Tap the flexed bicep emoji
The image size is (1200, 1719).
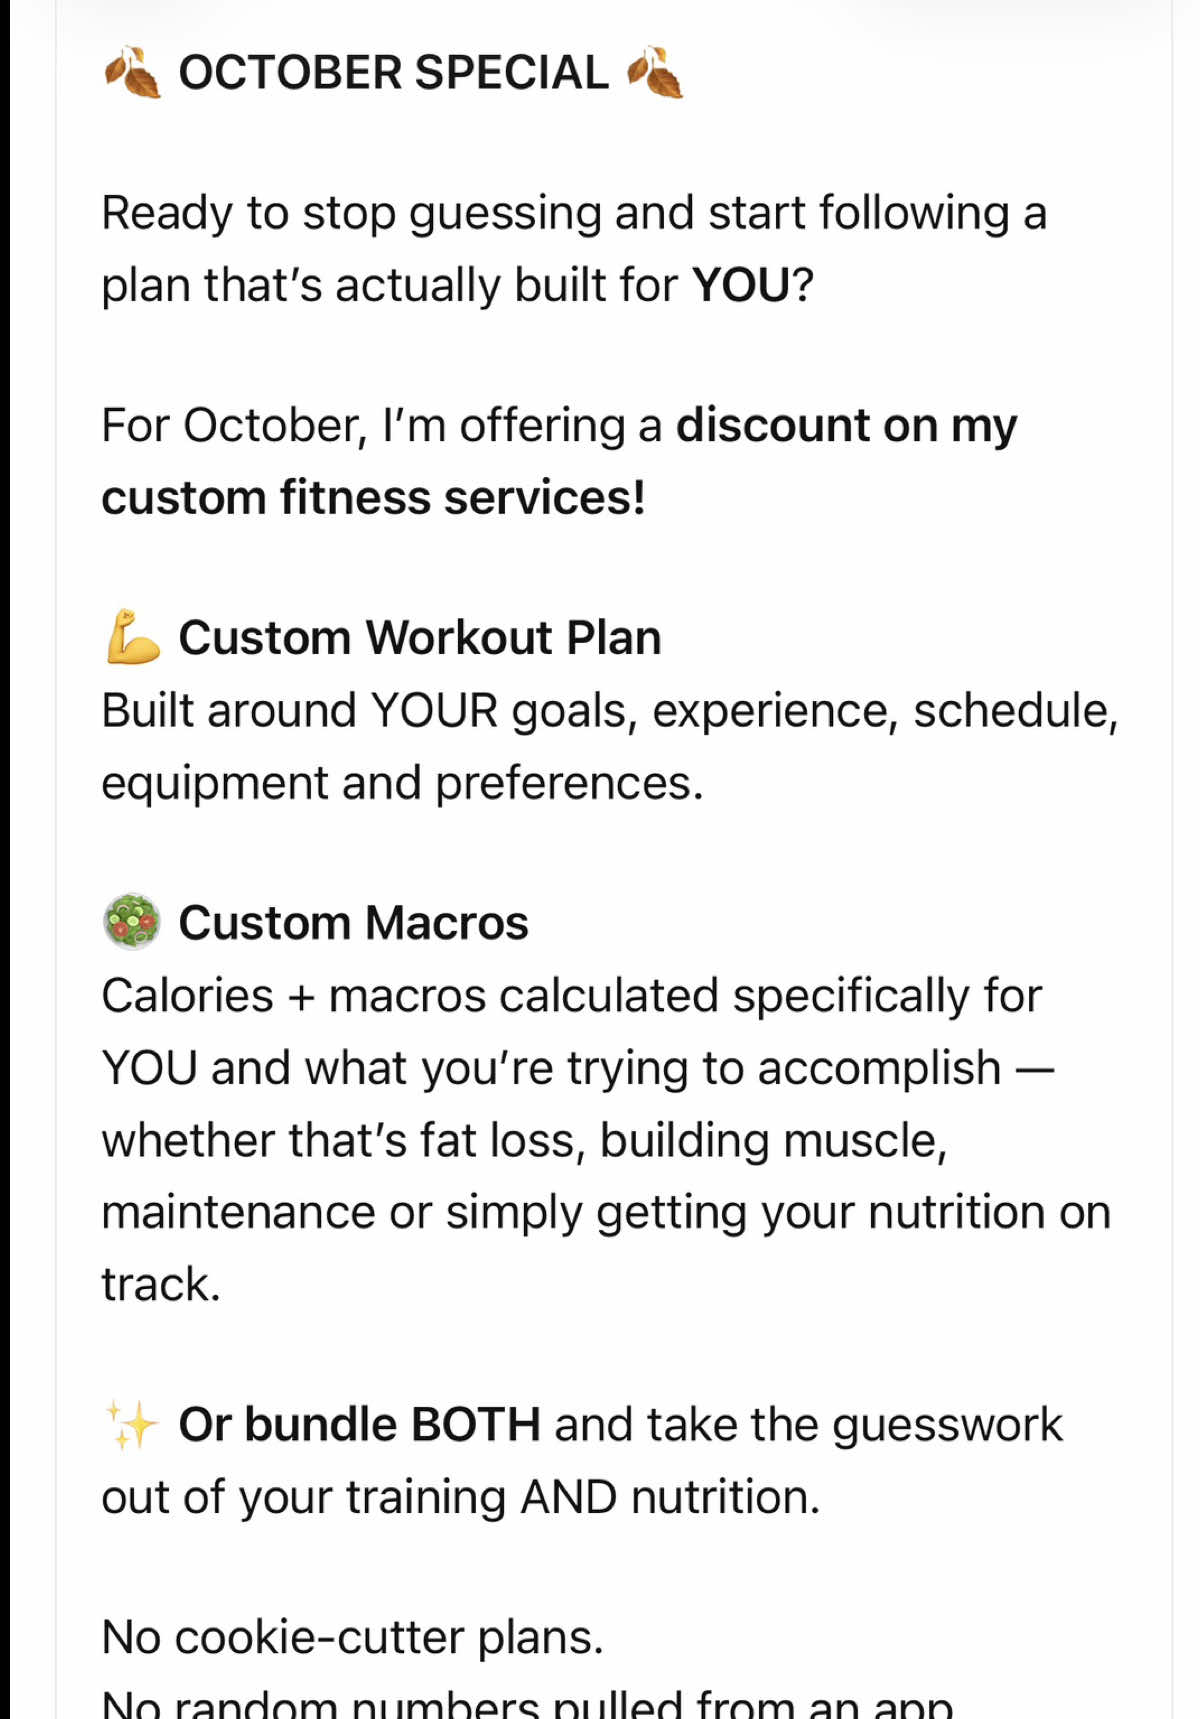point(133,637)
